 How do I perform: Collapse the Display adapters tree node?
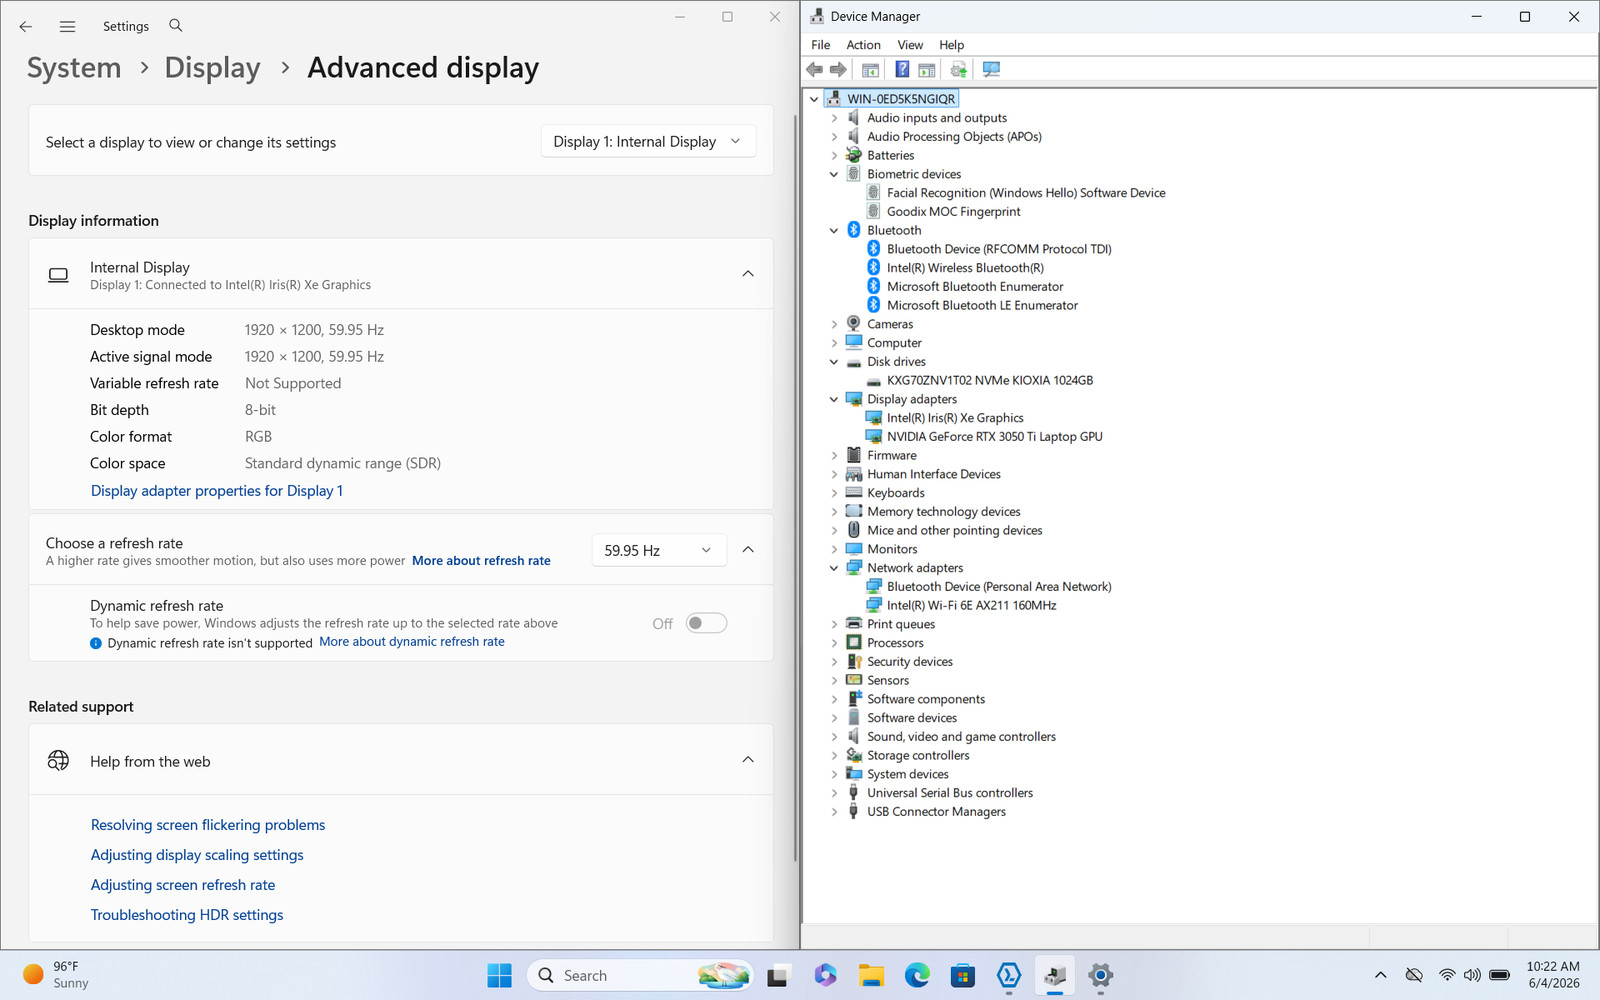click(x=834, y=399)
